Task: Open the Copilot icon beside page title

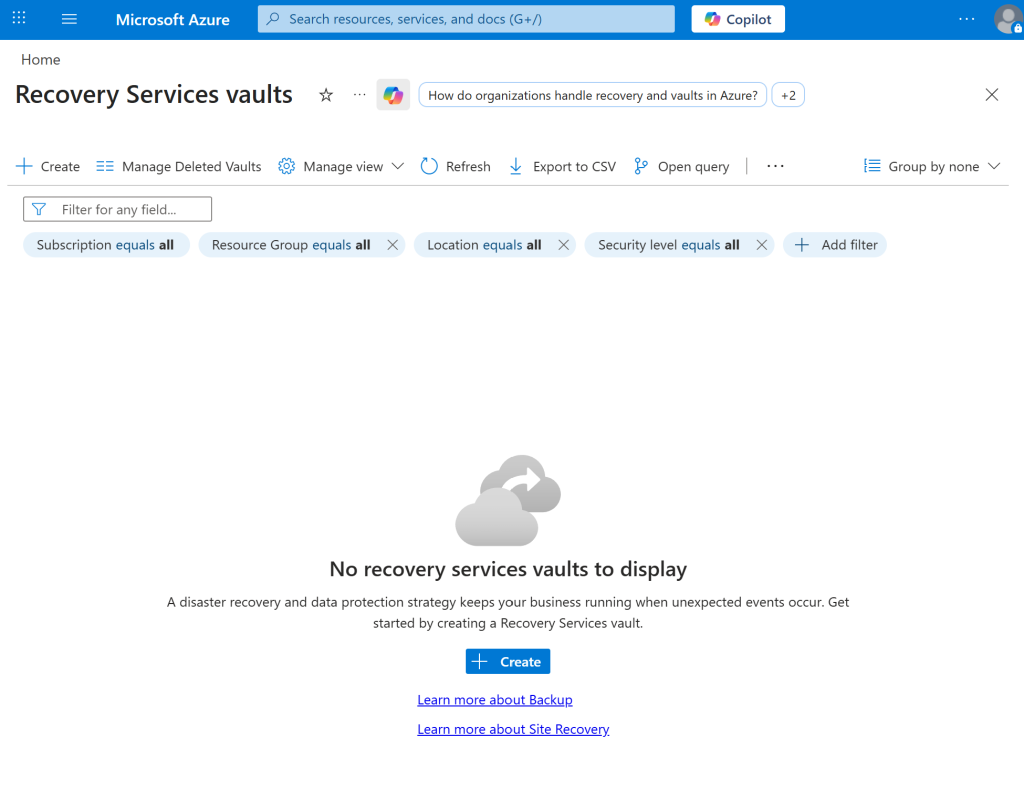Action: (393, 95)
